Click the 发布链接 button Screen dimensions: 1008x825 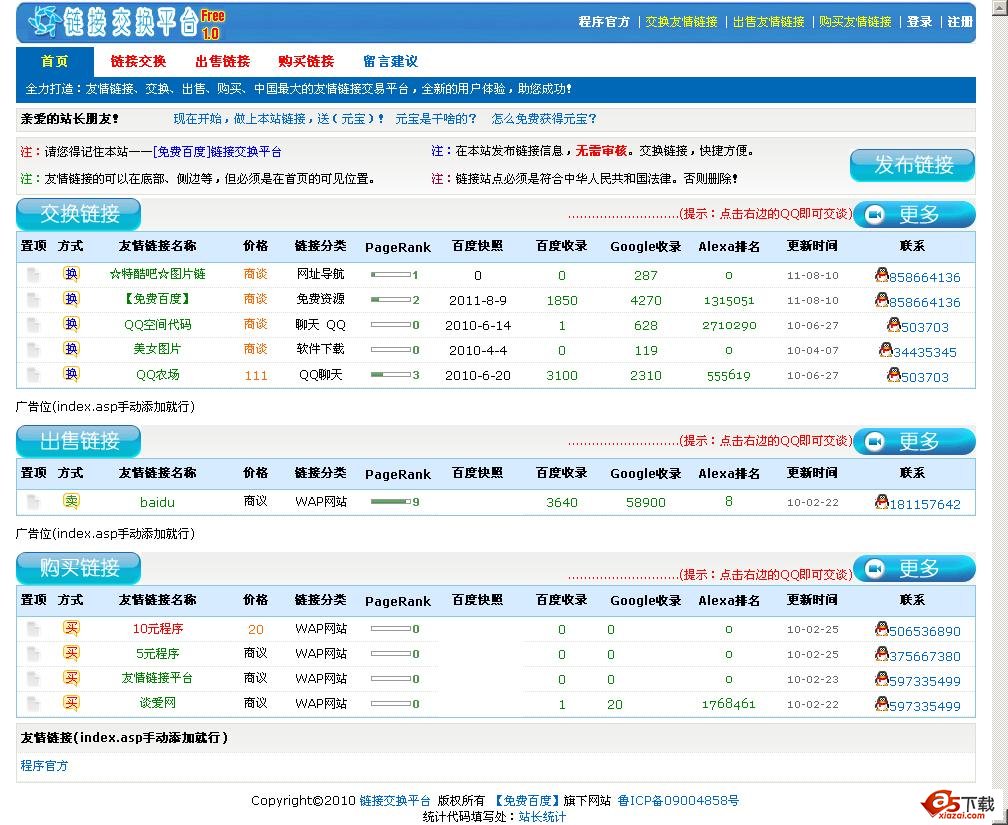[x=912, y=167]
